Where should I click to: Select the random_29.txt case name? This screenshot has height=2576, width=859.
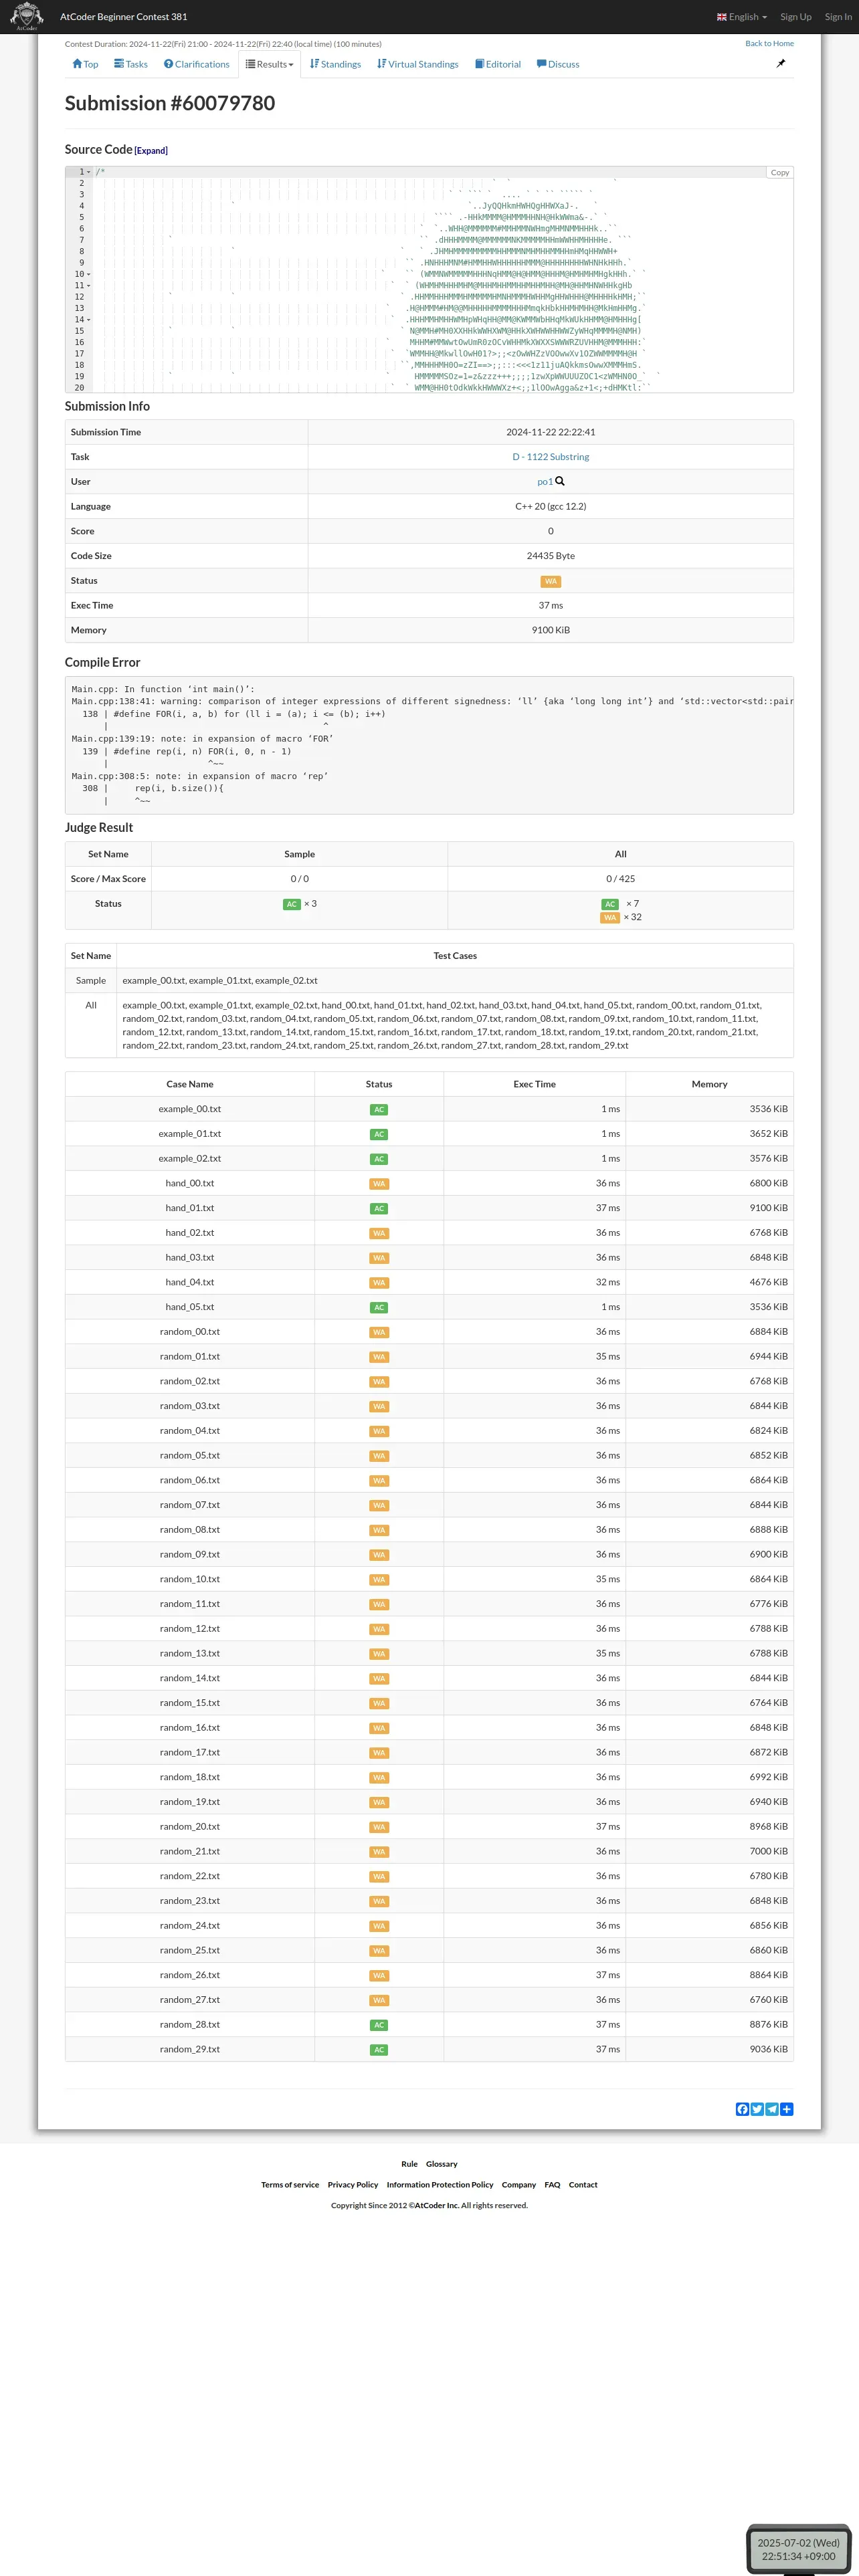[x=190, y=2050]
